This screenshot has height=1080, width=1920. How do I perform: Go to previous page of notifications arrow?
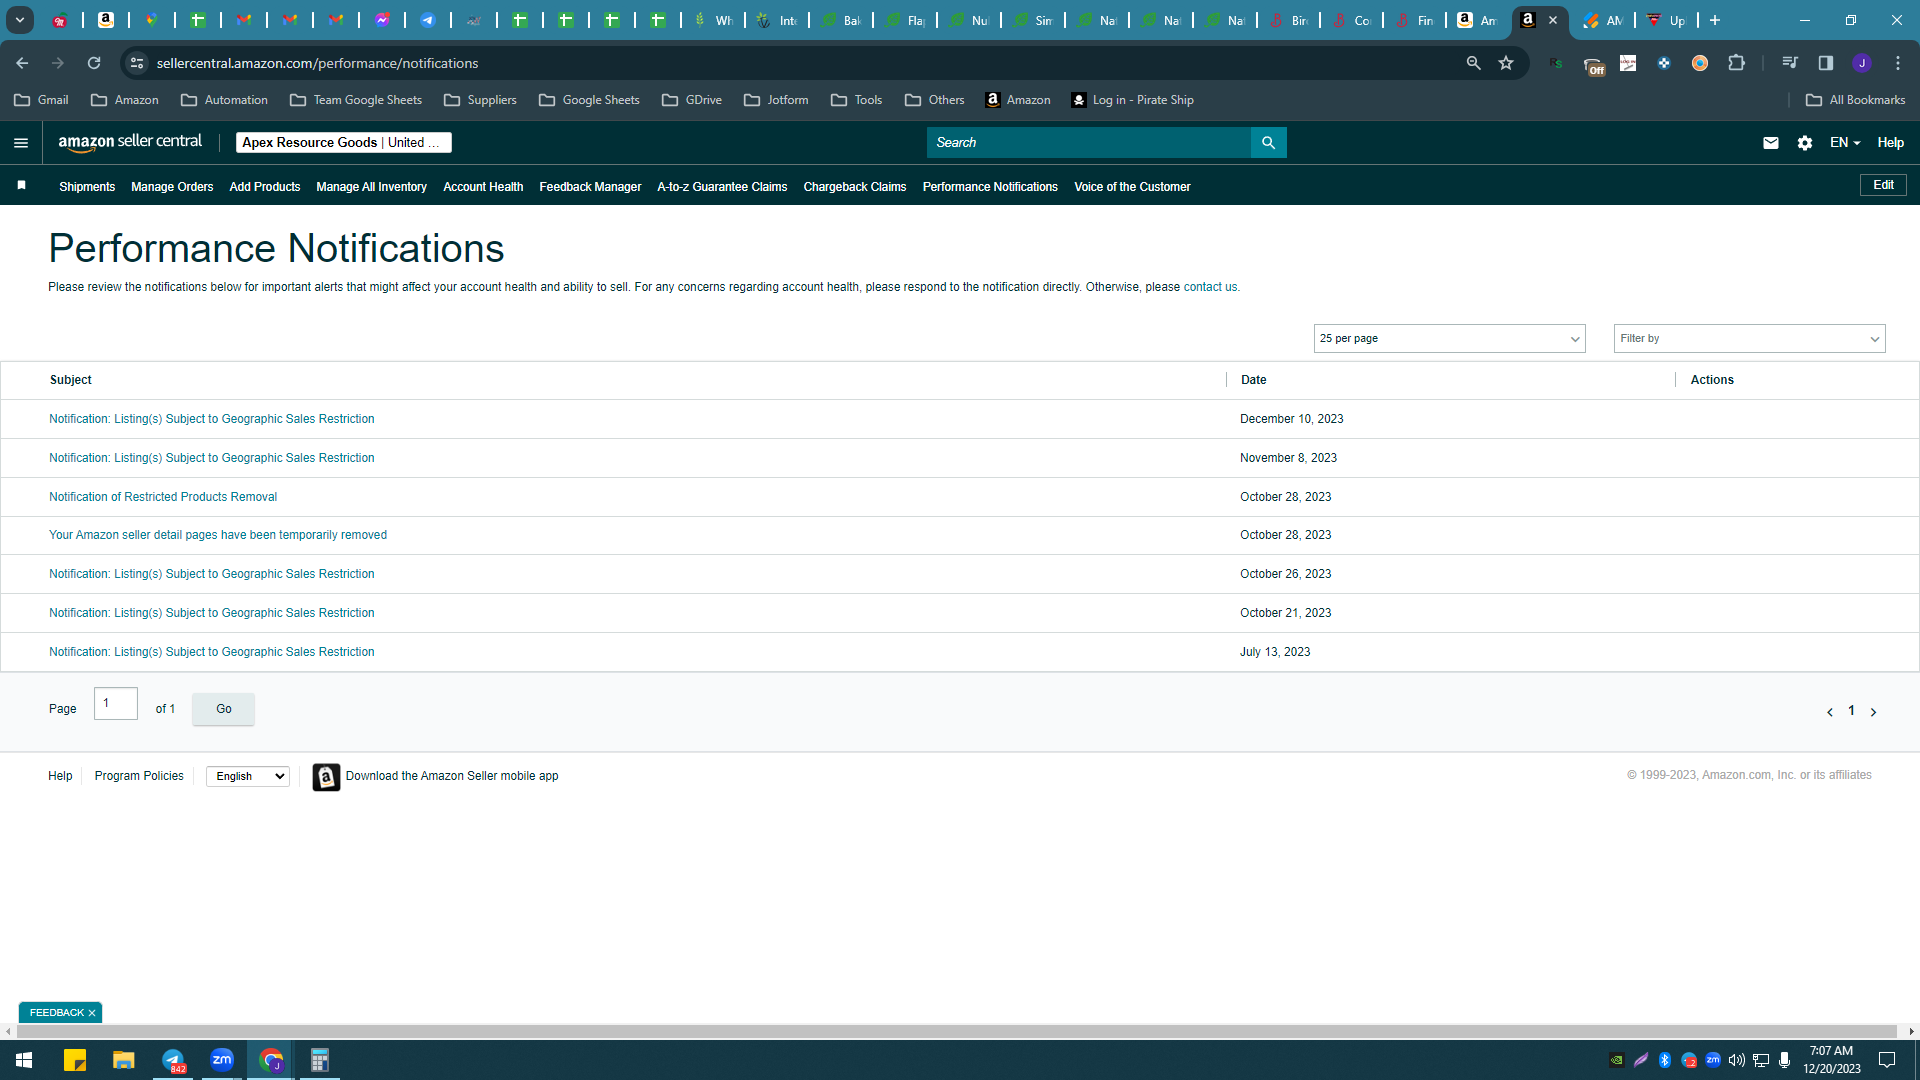1830,712
